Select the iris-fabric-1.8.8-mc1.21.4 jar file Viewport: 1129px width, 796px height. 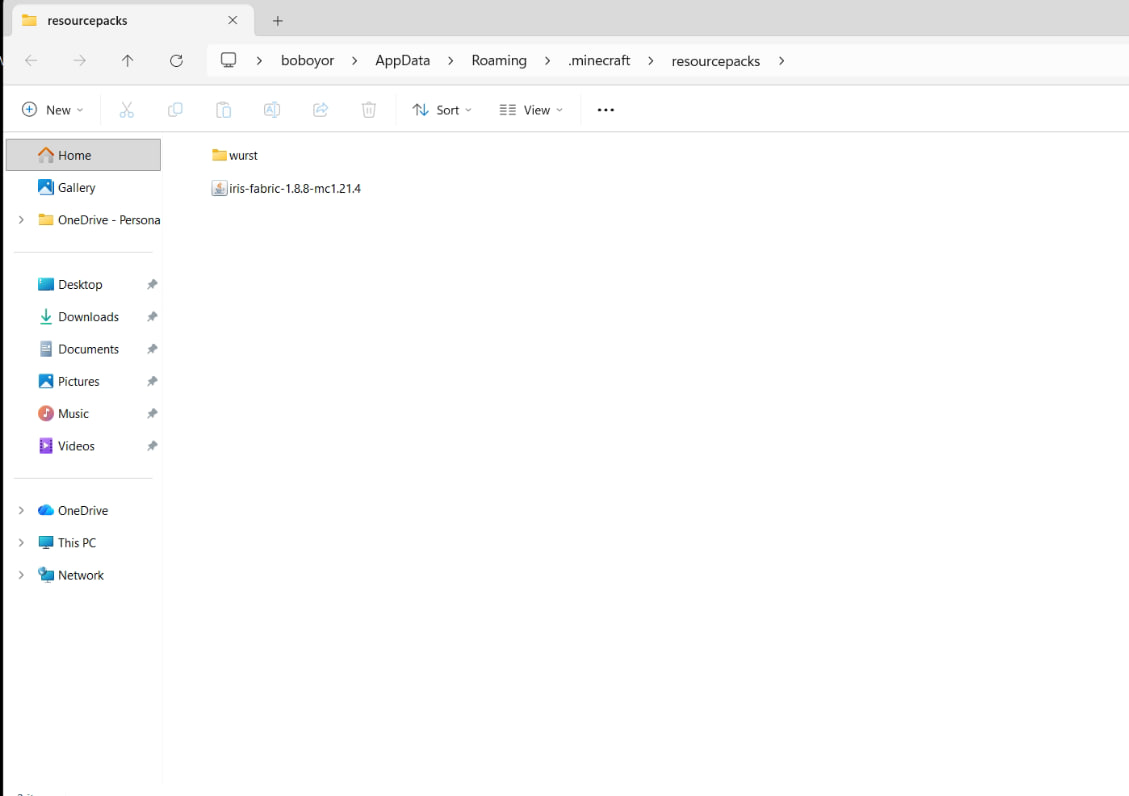click(294, 188)
